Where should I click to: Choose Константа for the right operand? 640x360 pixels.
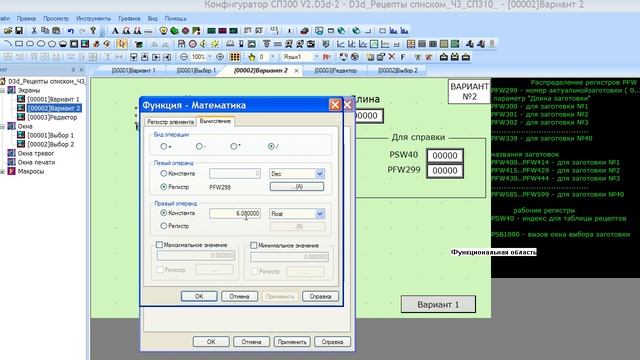pyautogui.click(x=164, y=213)
